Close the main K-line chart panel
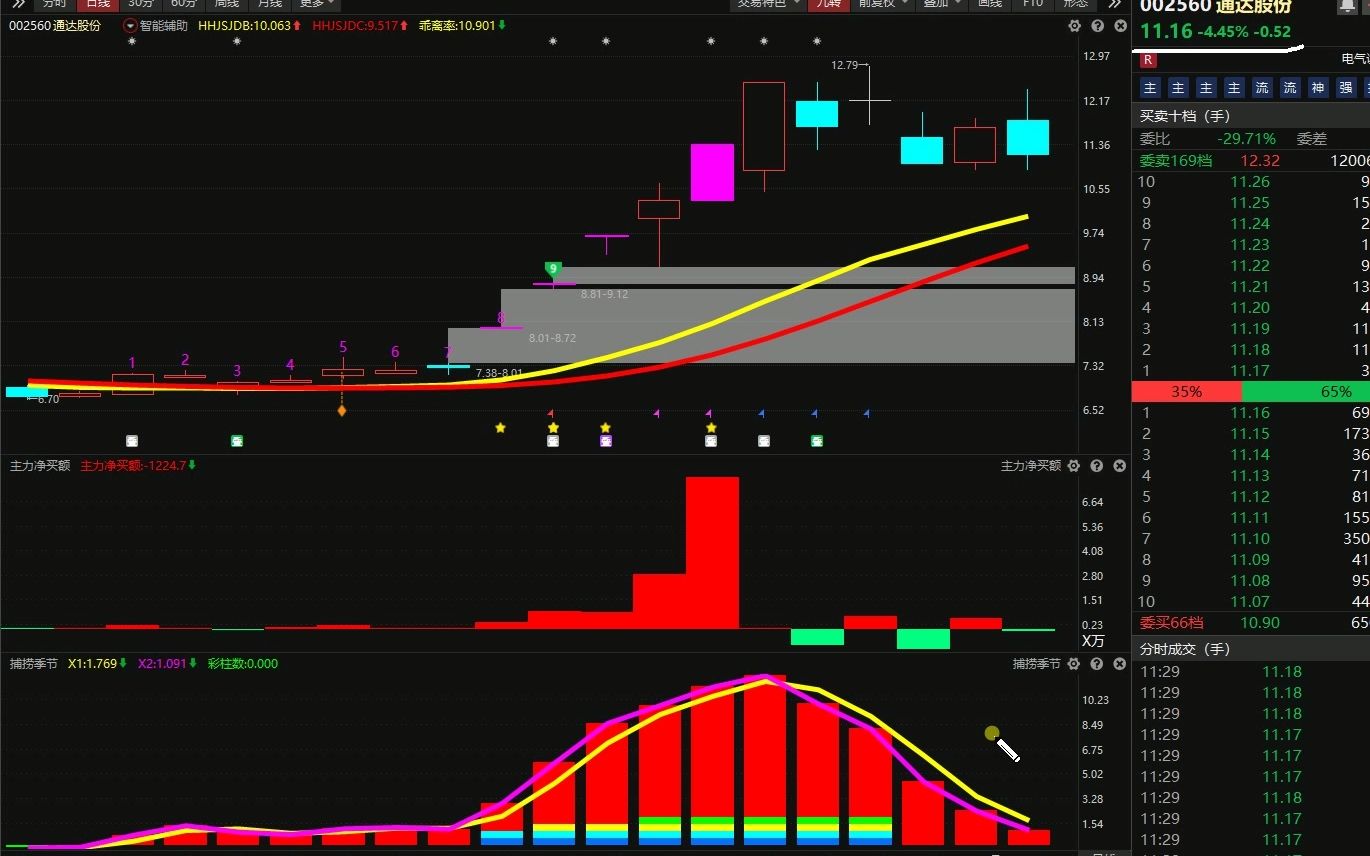Viewport: 1370px width, 856px height. coord(1120,26)
